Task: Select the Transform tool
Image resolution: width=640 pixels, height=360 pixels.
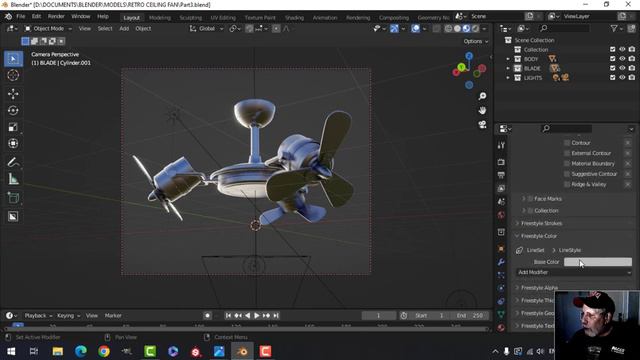Action: [13, 143]
